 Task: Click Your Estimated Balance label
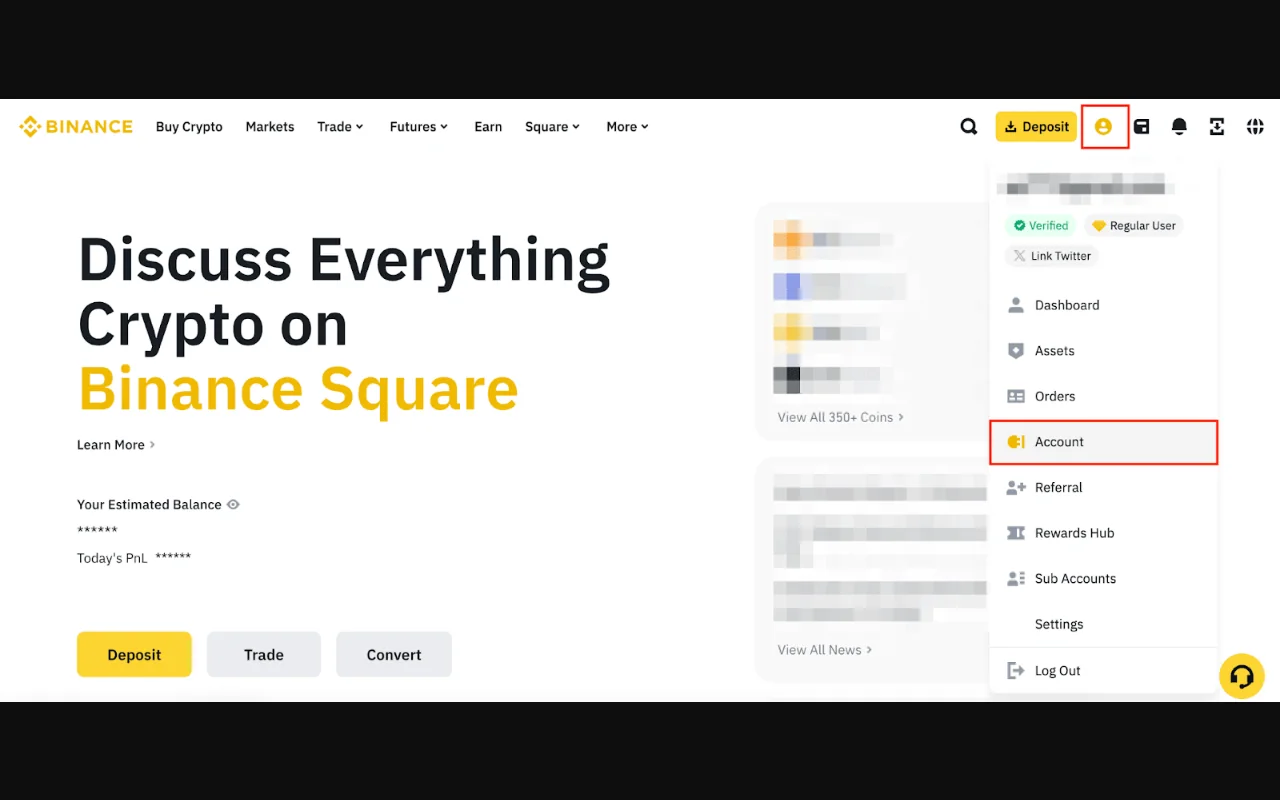[149, 505]
